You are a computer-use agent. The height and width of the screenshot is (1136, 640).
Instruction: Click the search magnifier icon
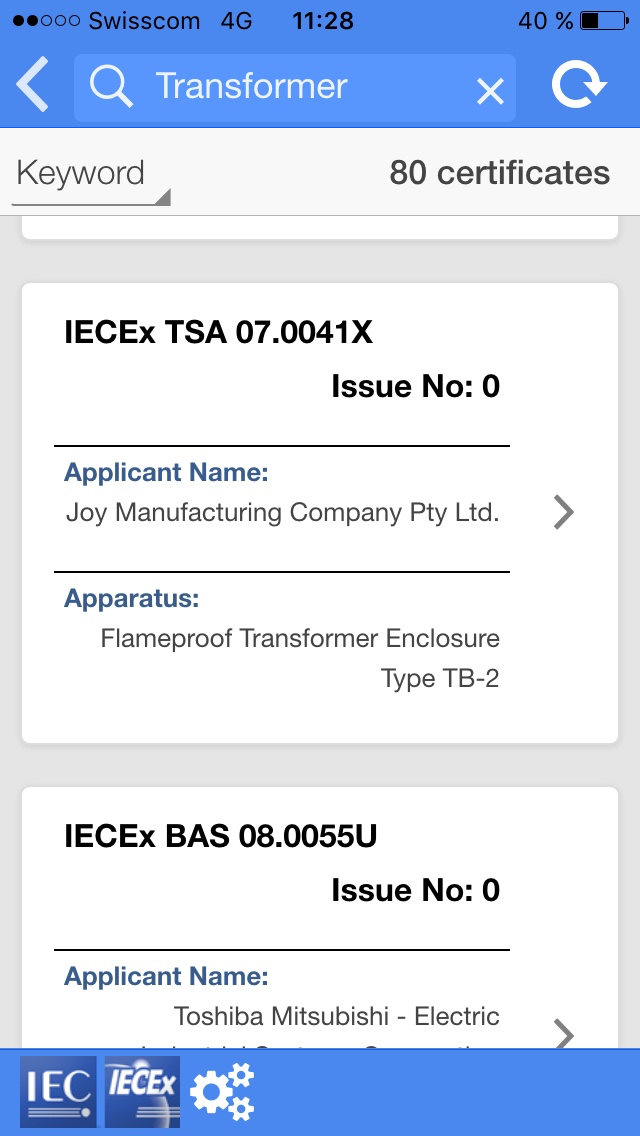(111, 87)
